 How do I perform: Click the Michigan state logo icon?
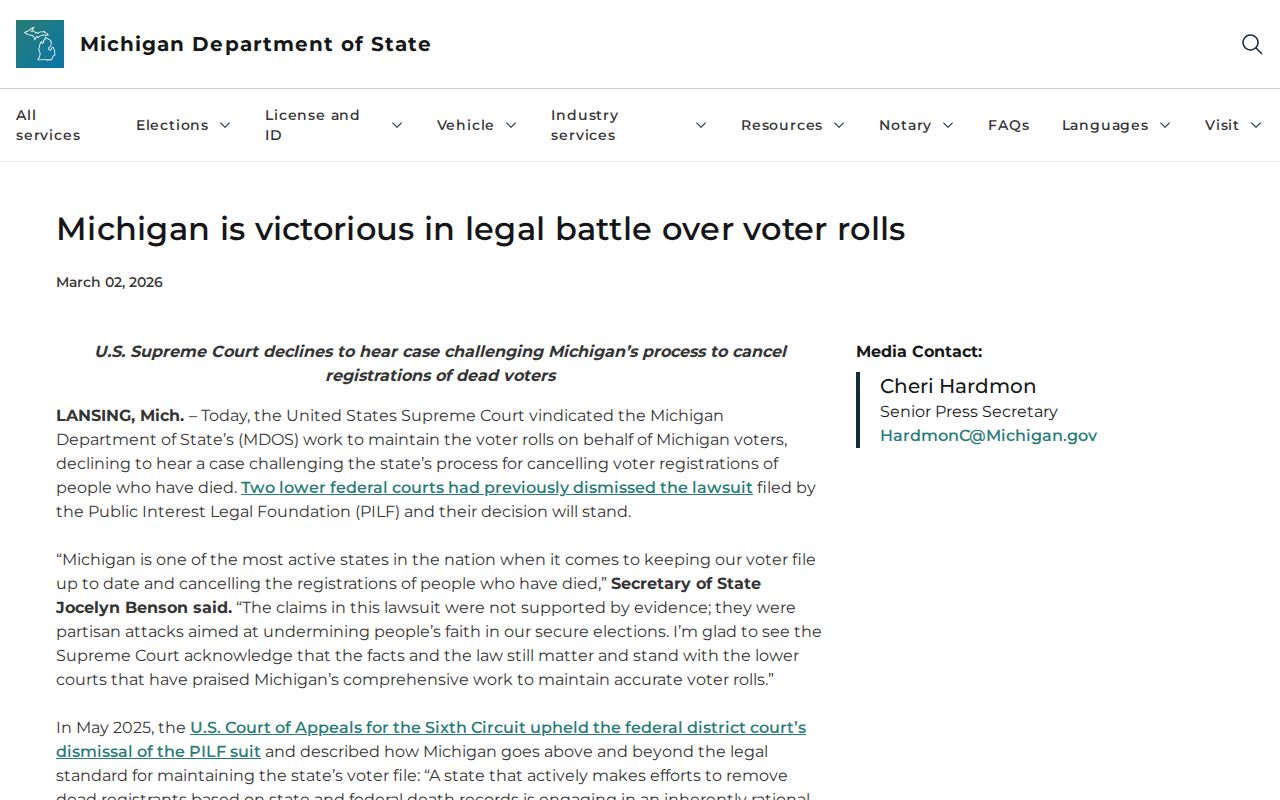point(40,44)
